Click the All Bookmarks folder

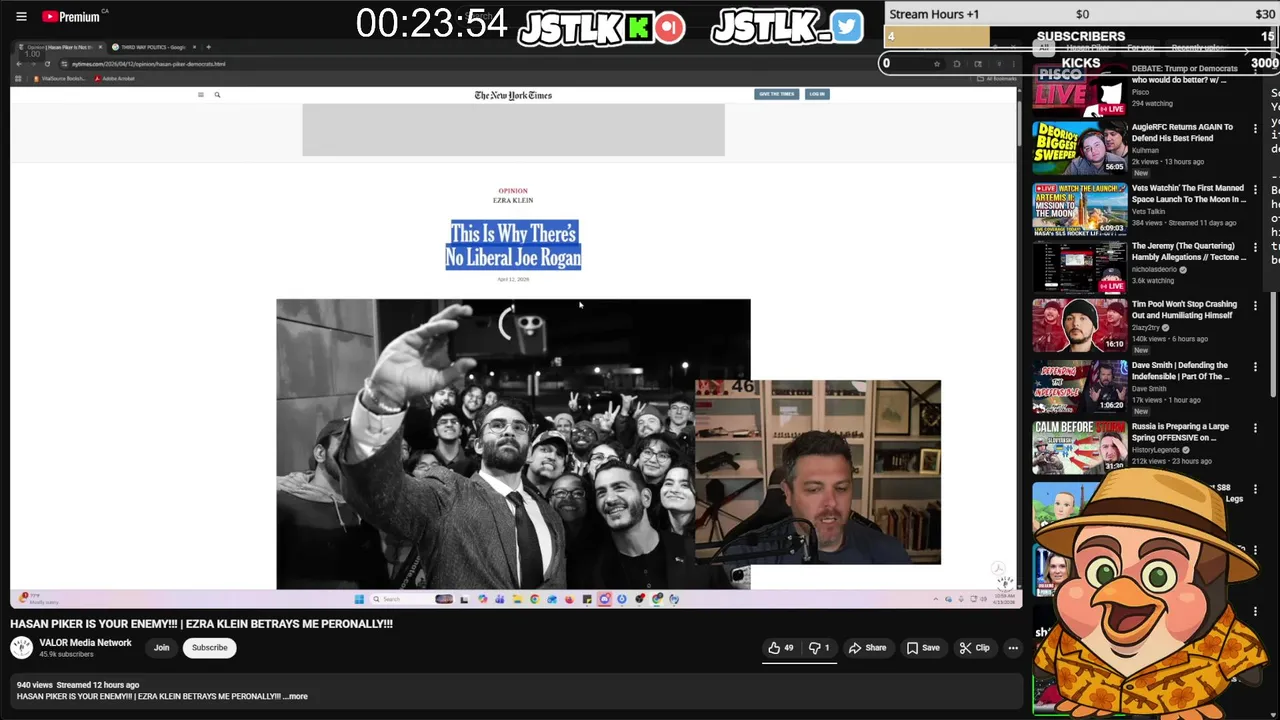997,79
